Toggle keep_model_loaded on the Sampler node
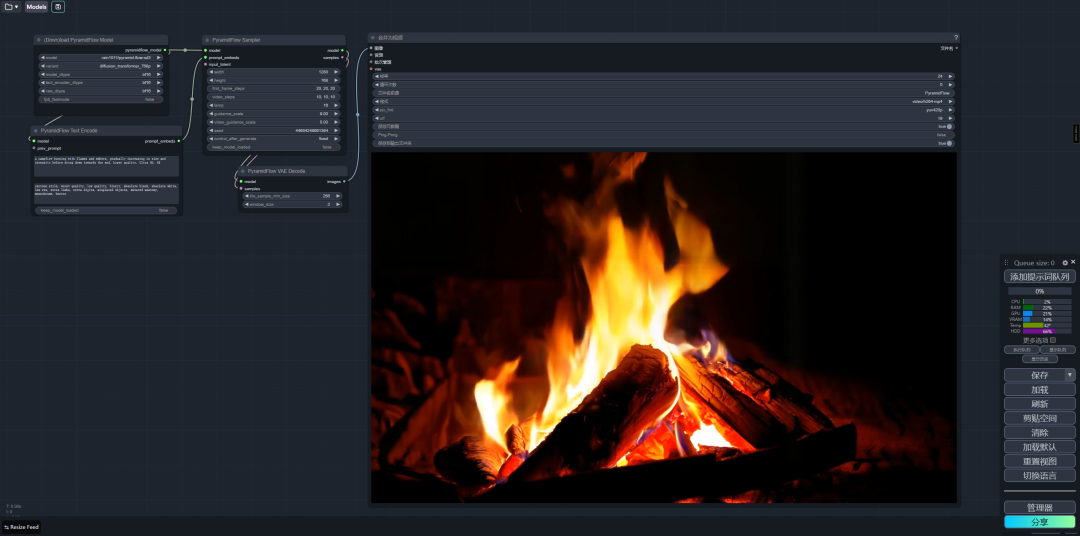Viewport: 1080px width, 536px height. (x=274, y=147)
